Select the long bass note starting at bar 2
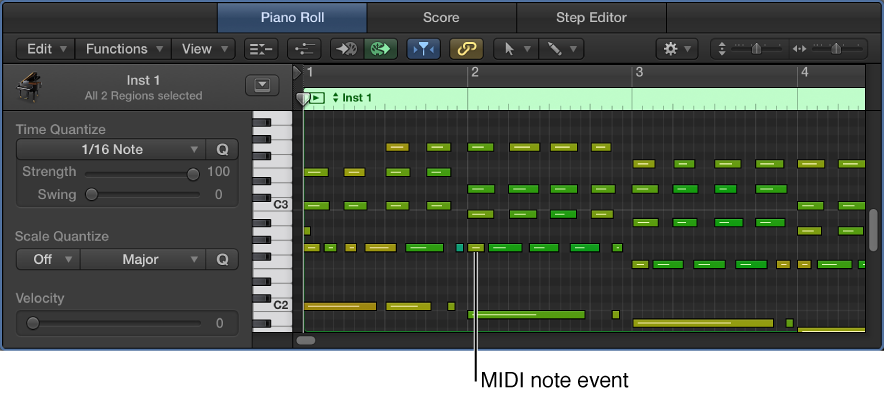Screen dimensions: 886x398 tap(526, 314)
